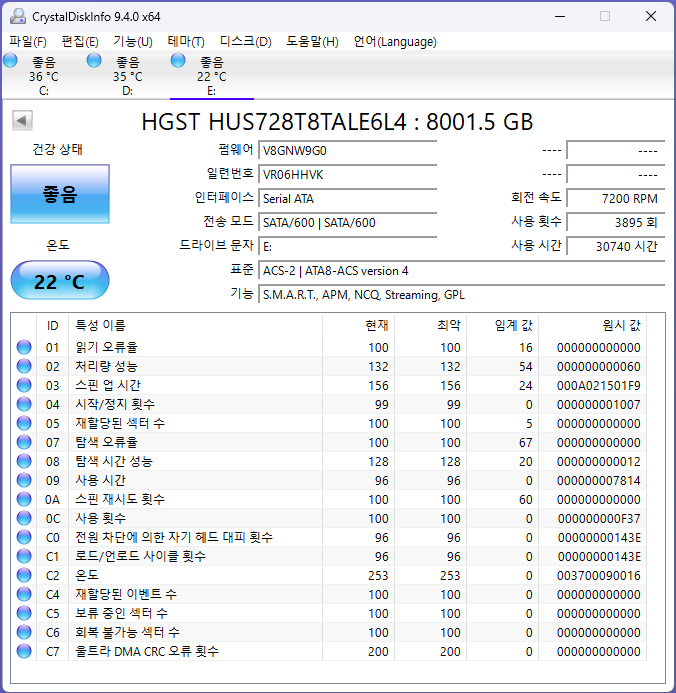Open the 언어(Language) menu
The image size is (676, 693).
[x=395, y=42]
